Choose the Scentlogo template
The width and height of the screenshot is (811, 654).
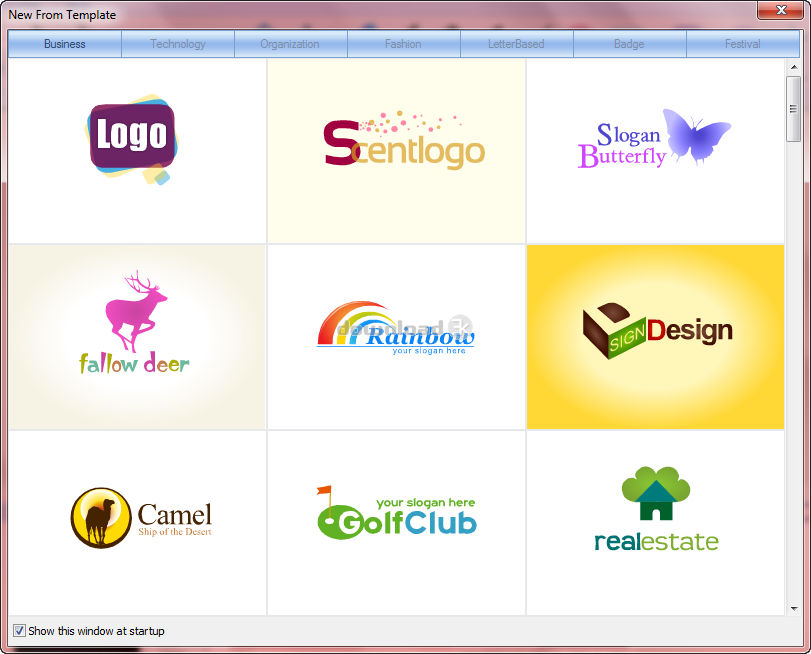(395, 150)
